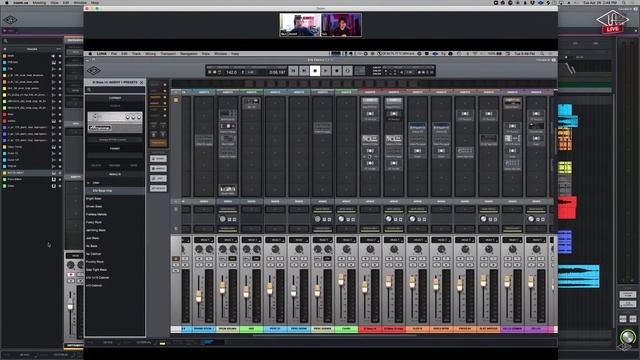Select the "Funky Rock" preset

[94, 222]
